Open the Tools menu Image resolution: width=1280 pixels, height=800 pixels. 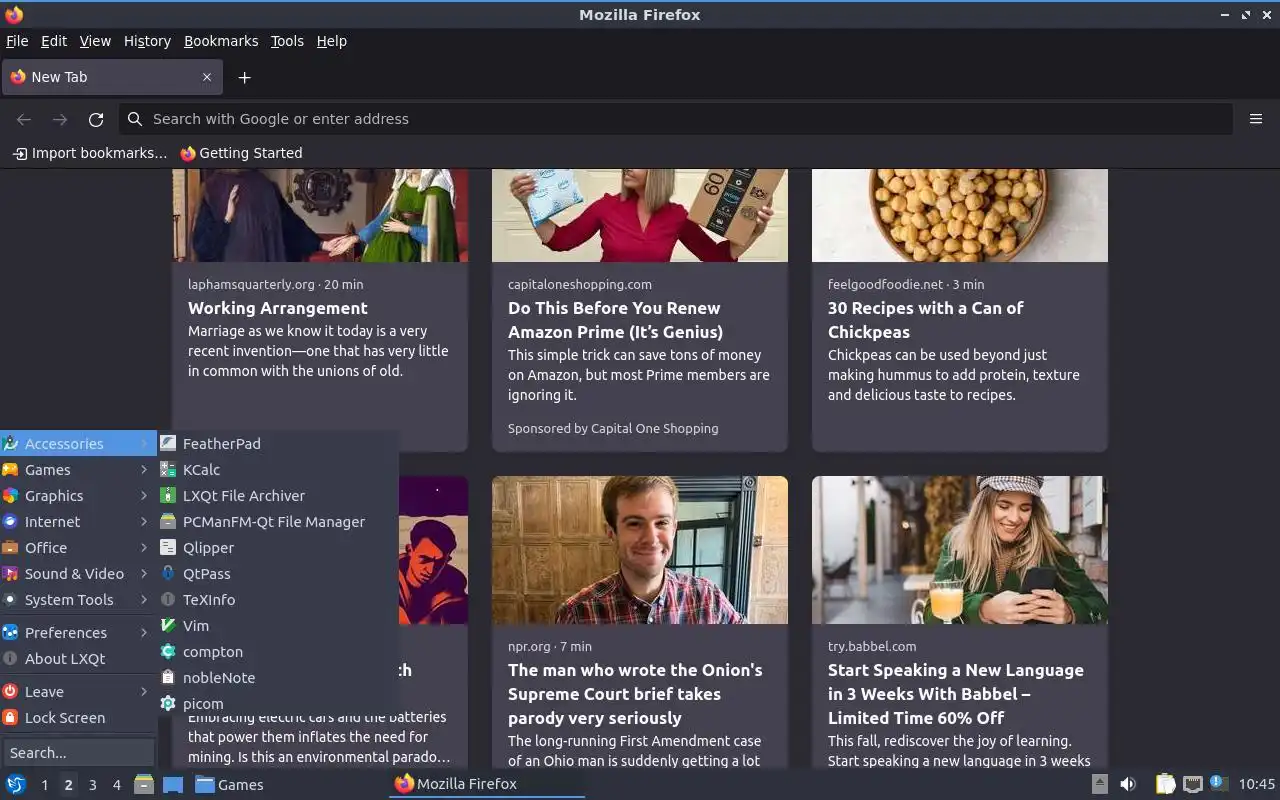(287, 41)
